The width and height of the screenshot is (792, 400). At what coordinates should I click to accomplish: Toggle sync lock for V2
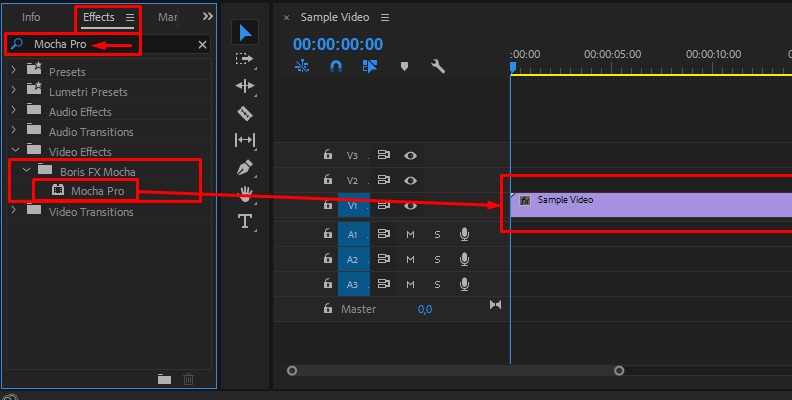tap(384, 180)
